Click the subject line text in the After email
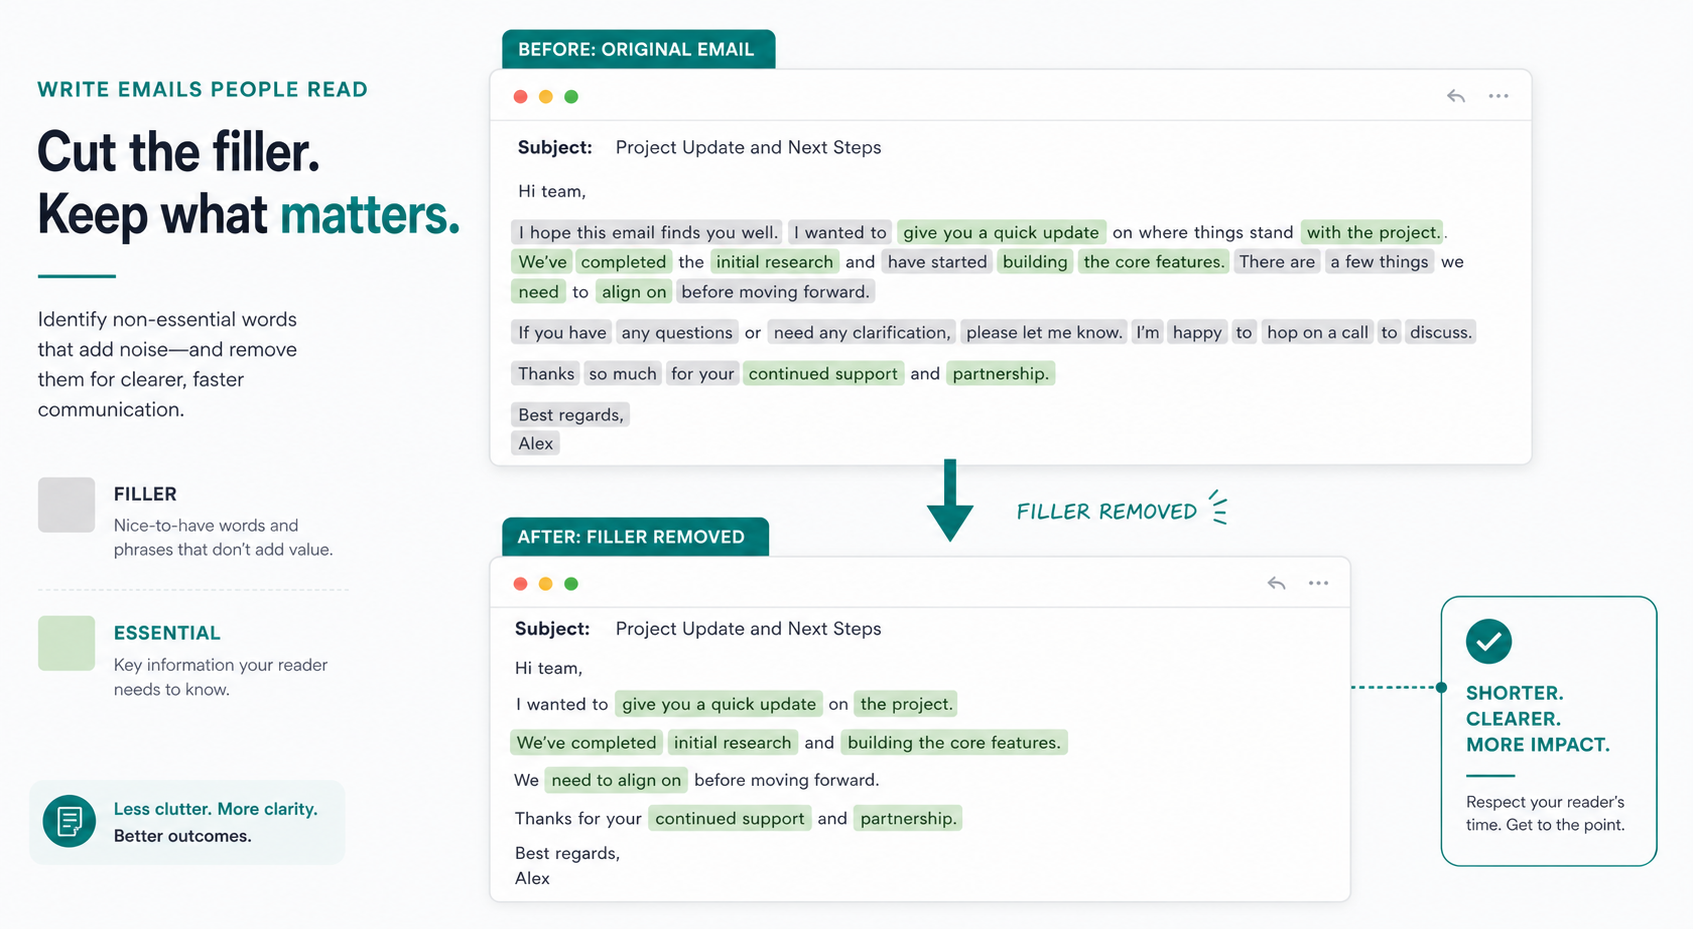 (748, 629)
